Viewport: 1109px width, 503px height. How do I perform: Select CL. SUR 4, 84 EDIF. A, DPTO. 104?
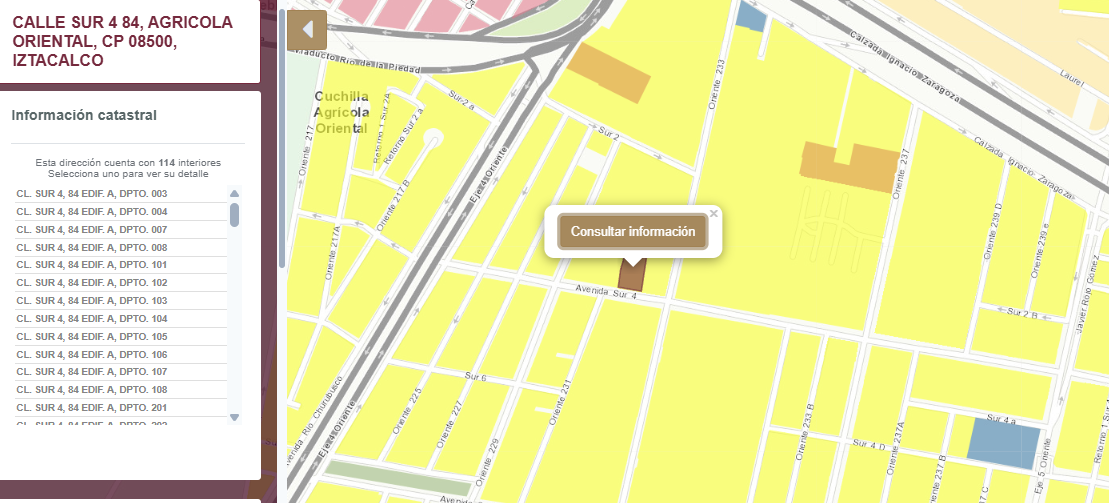(120, 318)
